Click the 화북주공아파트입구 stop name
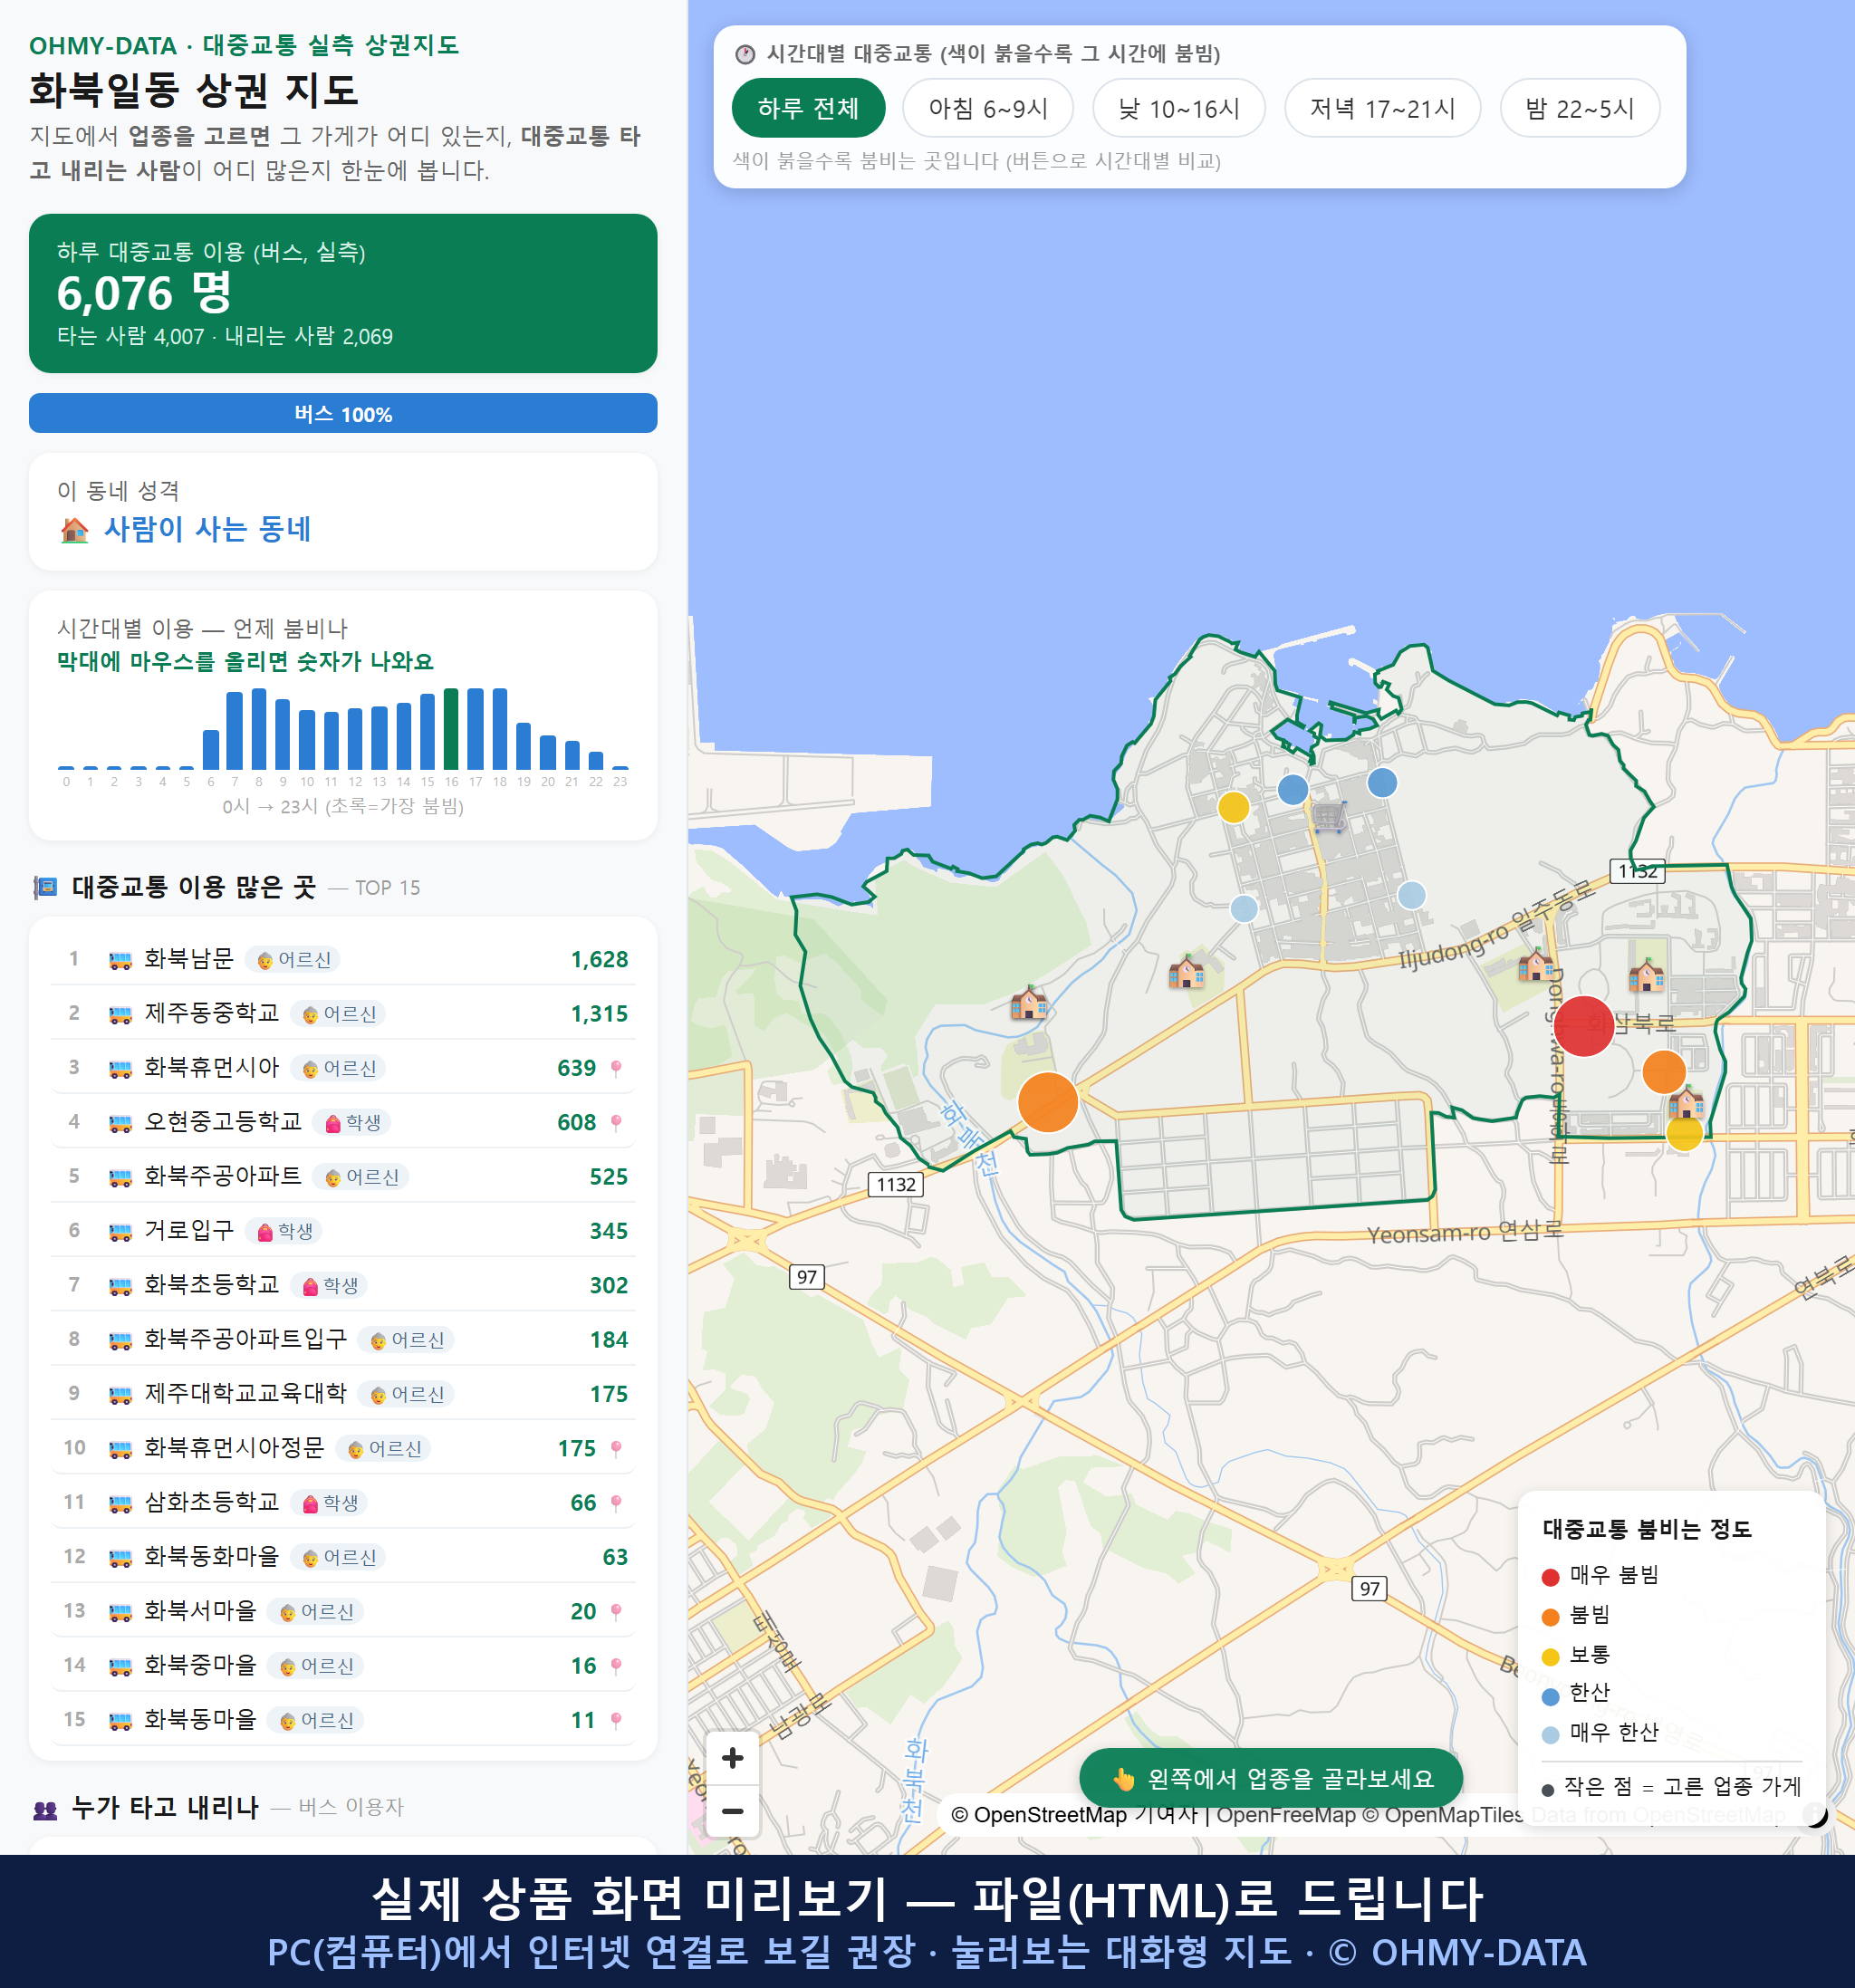Screen dimensions: 1855x1988 pos(245,1339)
